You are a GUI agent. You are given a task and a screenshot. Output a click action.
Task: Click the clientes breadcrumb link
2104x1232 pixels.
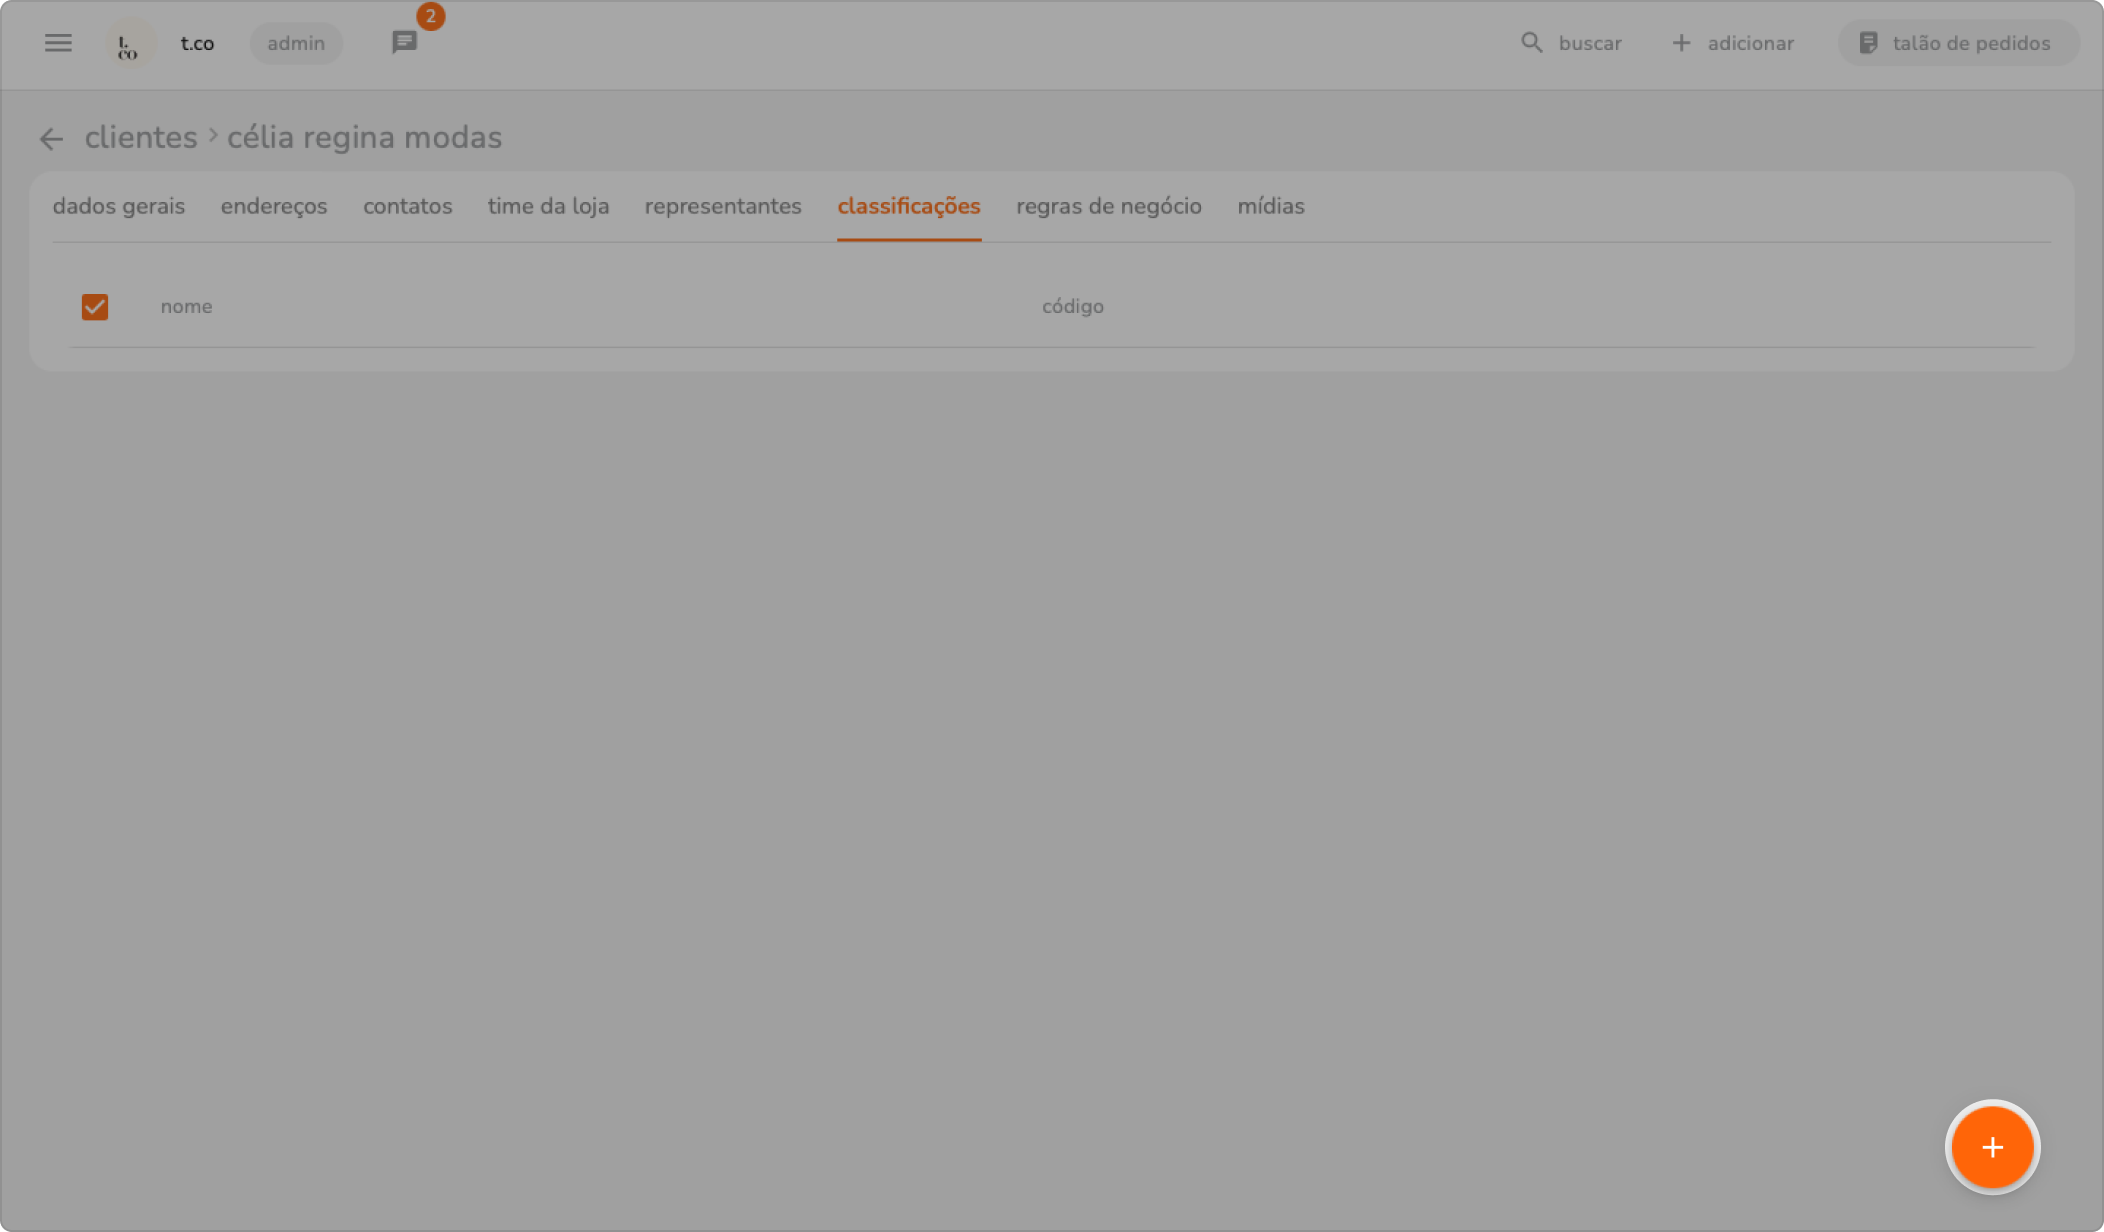tap(141, 138)
